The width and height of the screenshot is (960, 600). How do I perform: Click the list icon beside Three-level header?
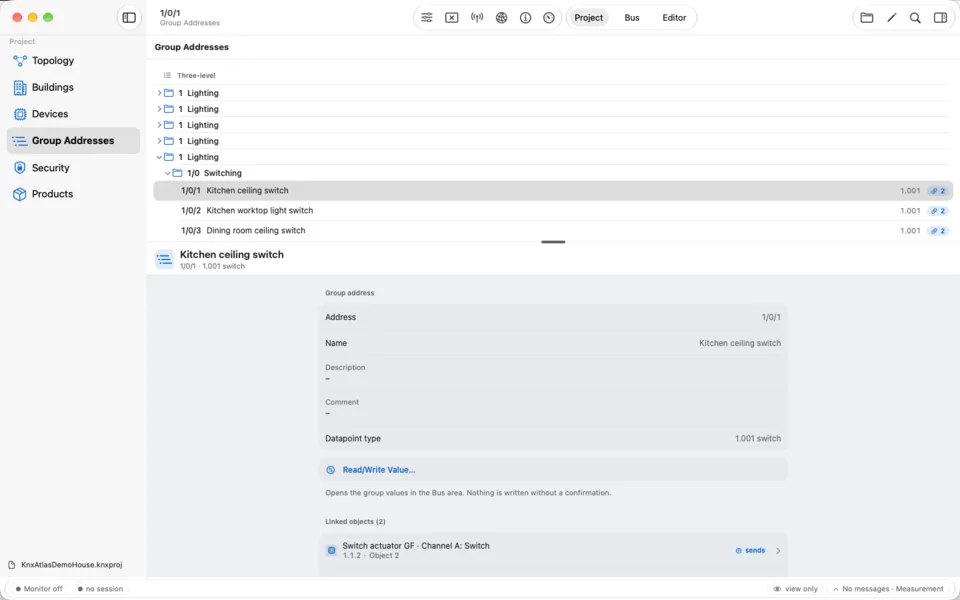click(x=167, y=75)
